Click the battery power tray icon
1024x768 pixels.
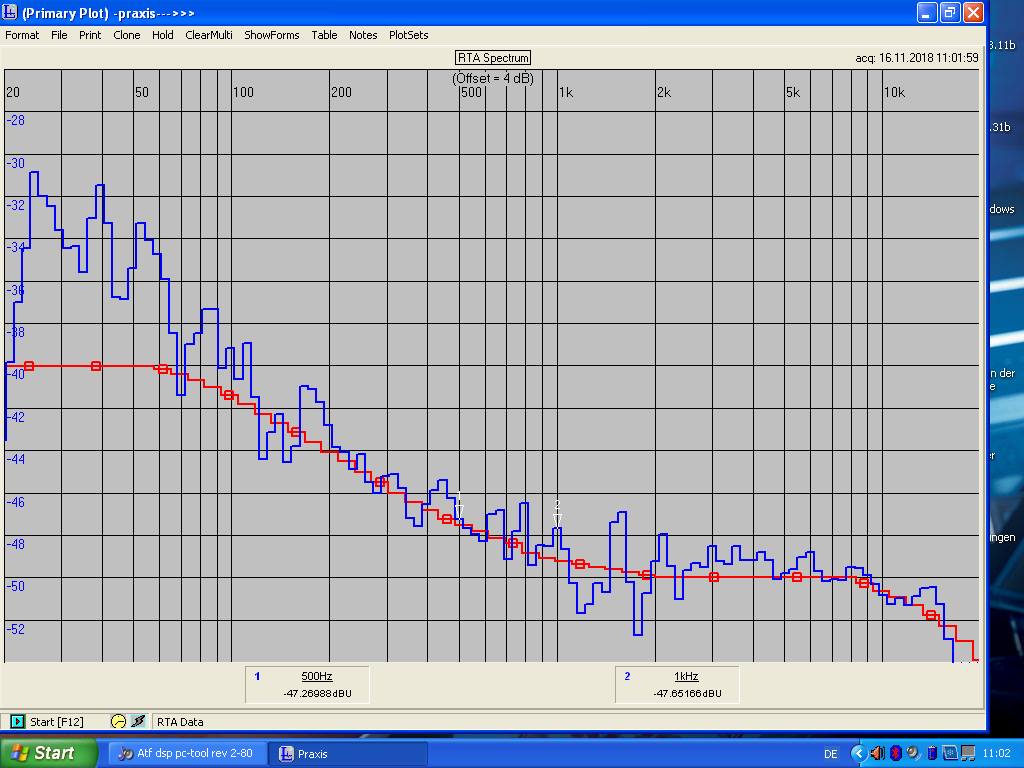932,753
